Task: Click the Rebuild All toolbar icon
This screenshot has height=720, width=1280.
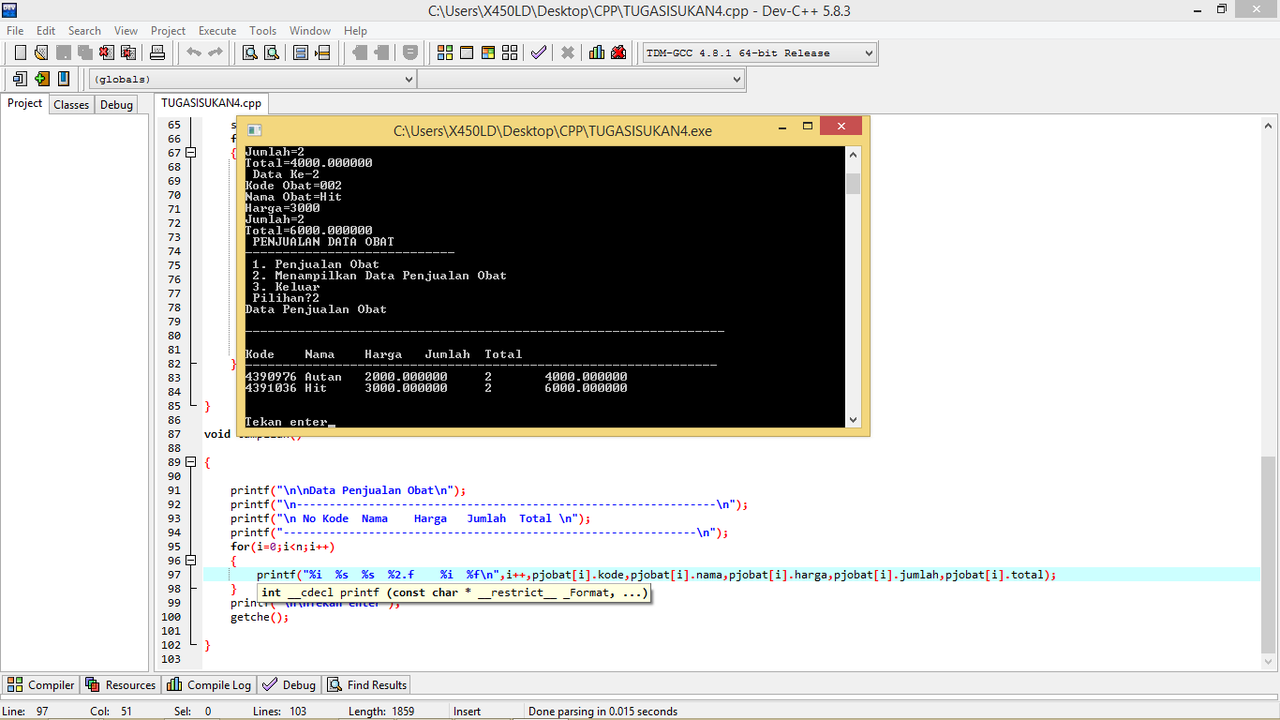Action: point(511,53)
